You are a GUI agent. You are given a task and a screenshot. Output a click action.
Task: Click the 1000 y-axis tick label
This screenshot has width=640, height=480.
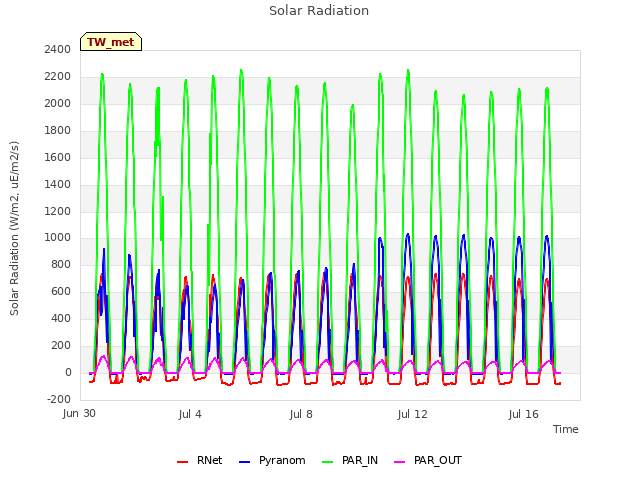(58, 238)
